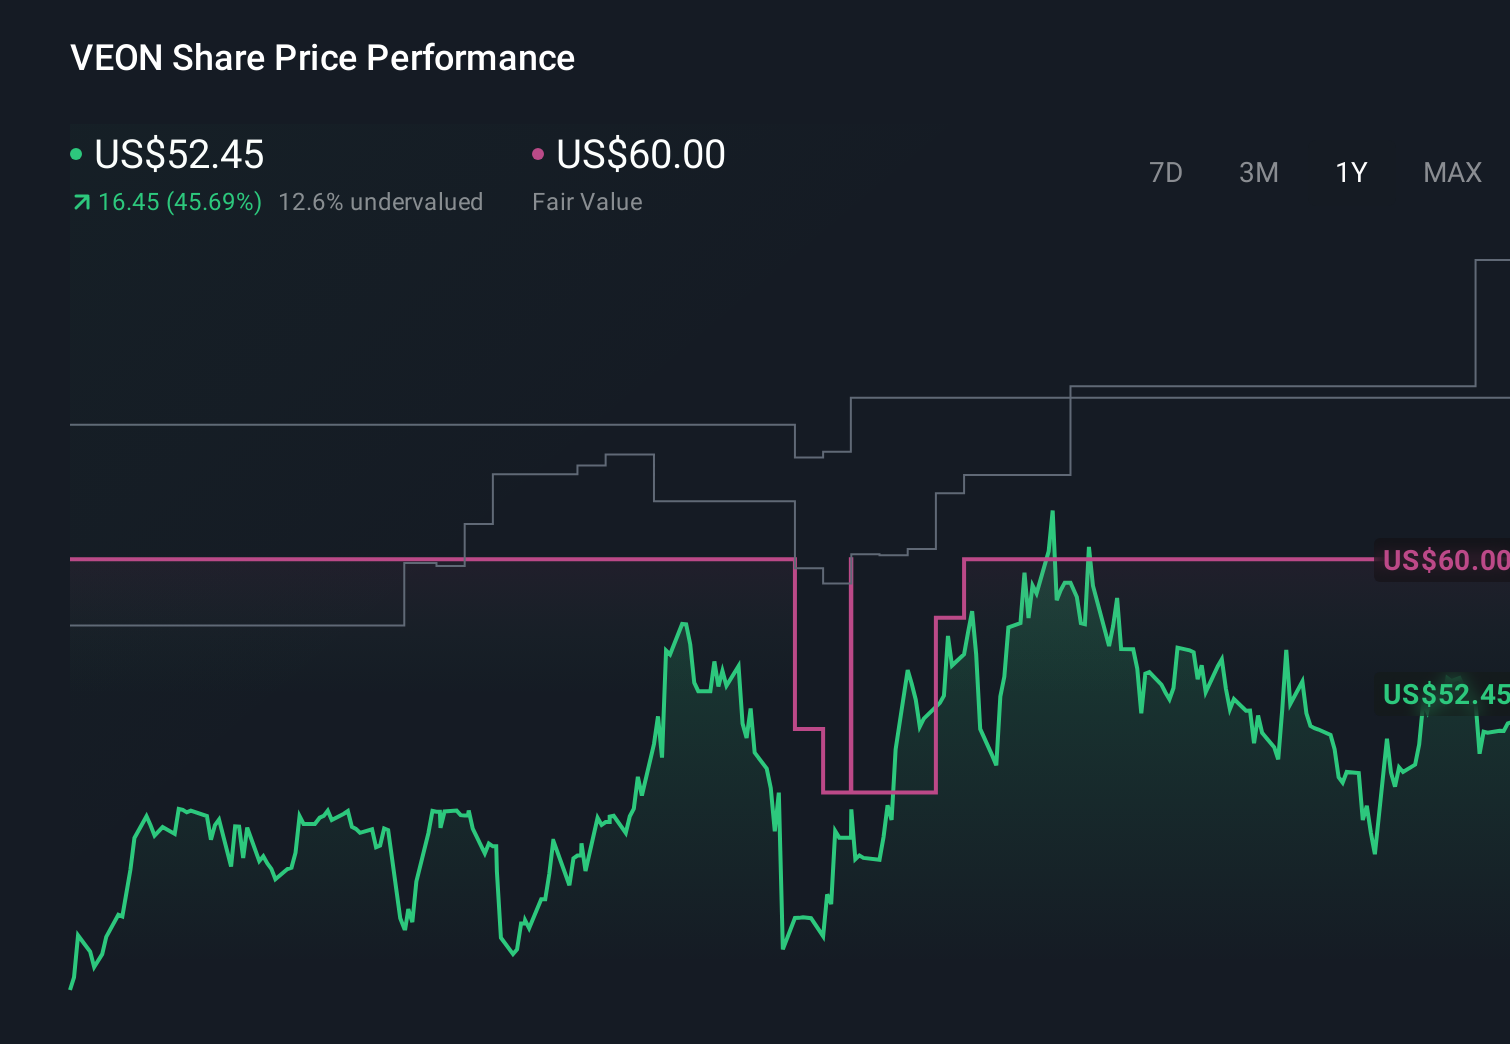Click the Fair Value caption label
This screenshot has height=1044, width=1510.
[x=588, y=201]
